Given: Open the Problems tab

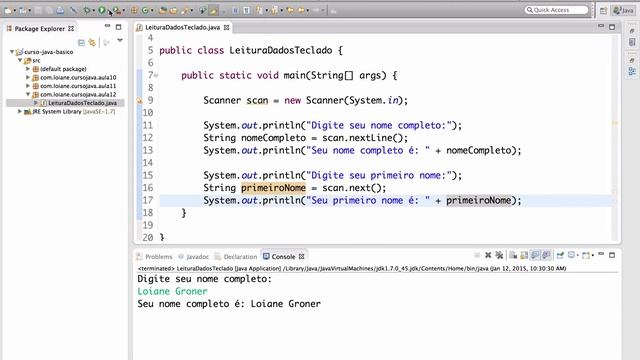Looking at the screenshot, I should point(155,257).
